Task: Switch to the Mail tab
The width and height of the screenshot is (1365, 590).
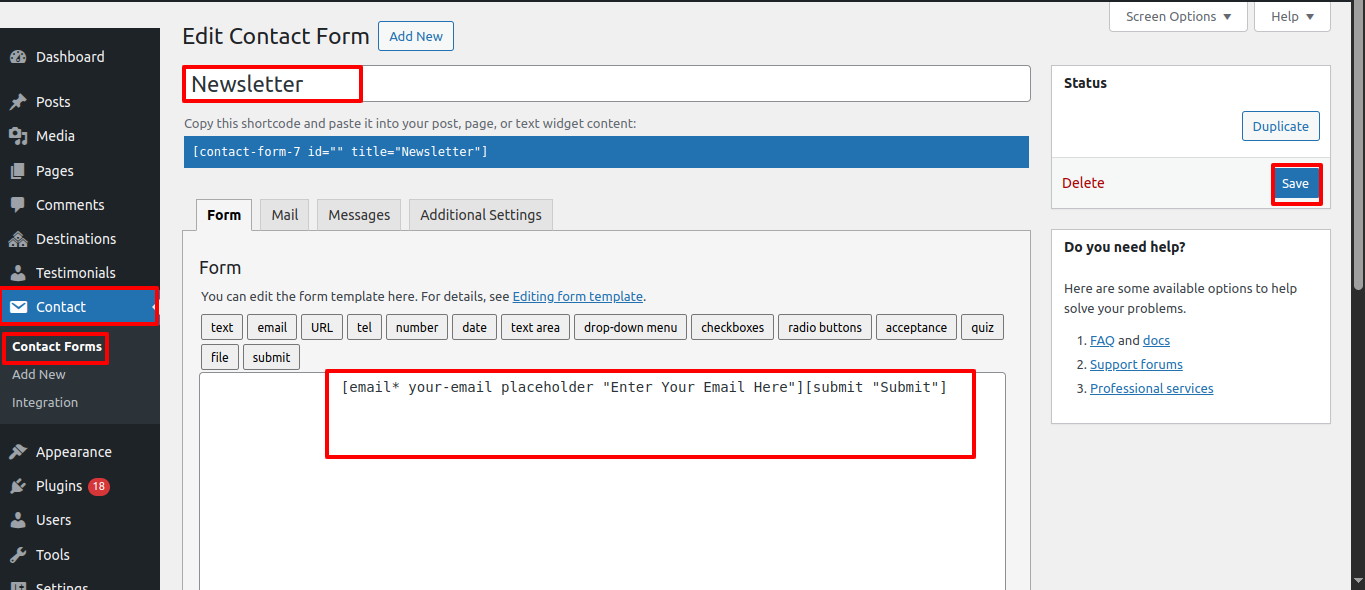Action: (x=285, y=215)
